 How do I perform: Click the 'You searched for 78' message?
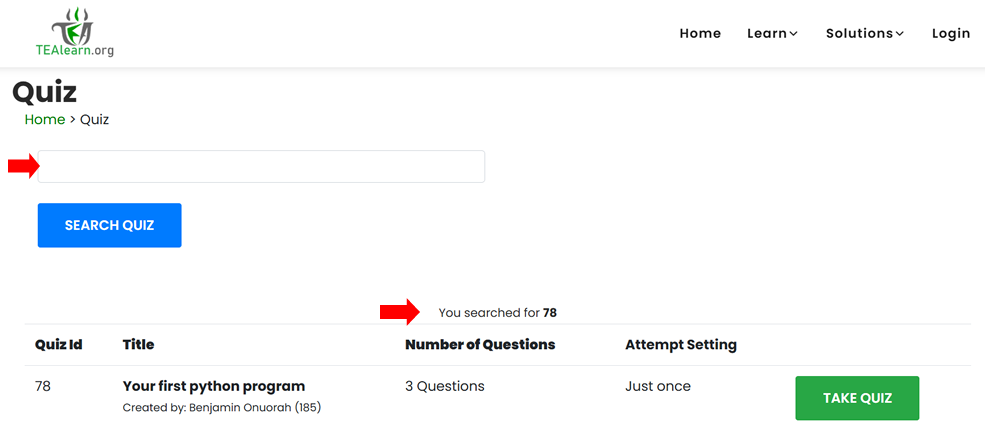coord(497,313)
